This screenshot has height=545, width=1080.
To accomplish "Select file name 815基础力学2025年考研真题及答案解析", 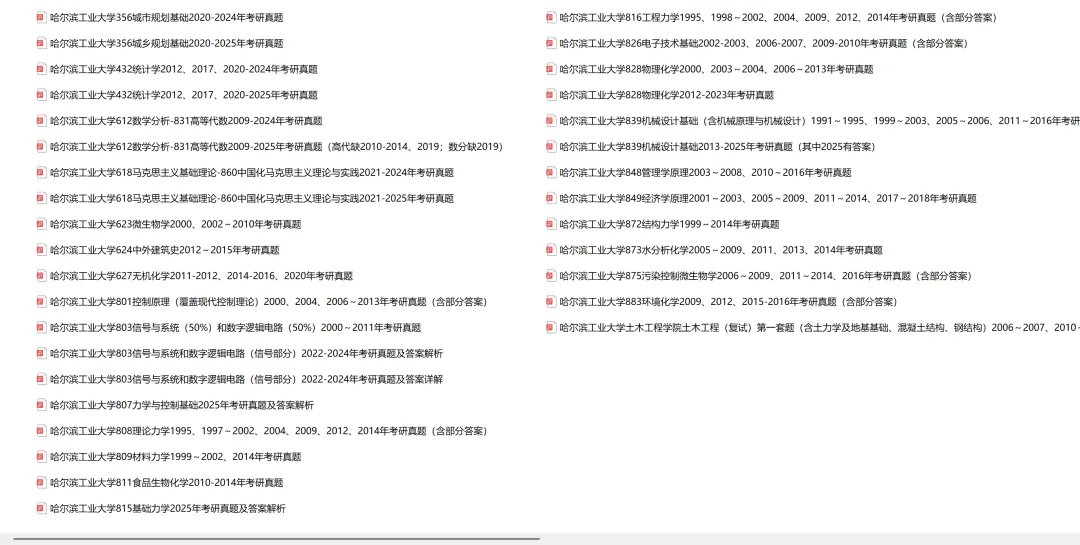I will [x=168, y=508].
